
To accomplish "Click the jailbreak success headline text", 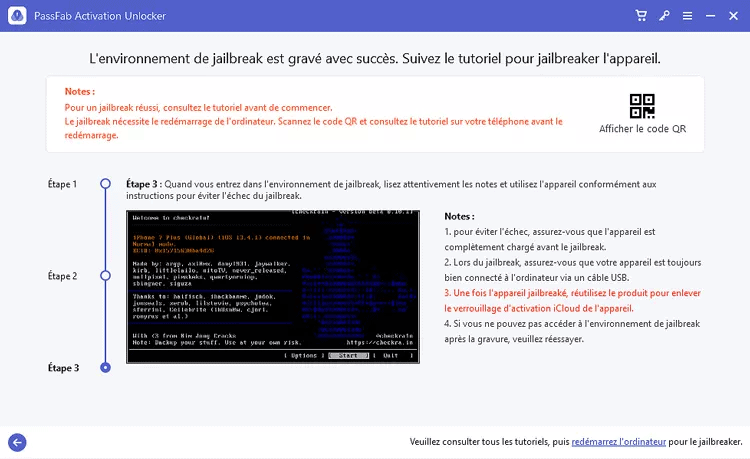I will 375,58.
